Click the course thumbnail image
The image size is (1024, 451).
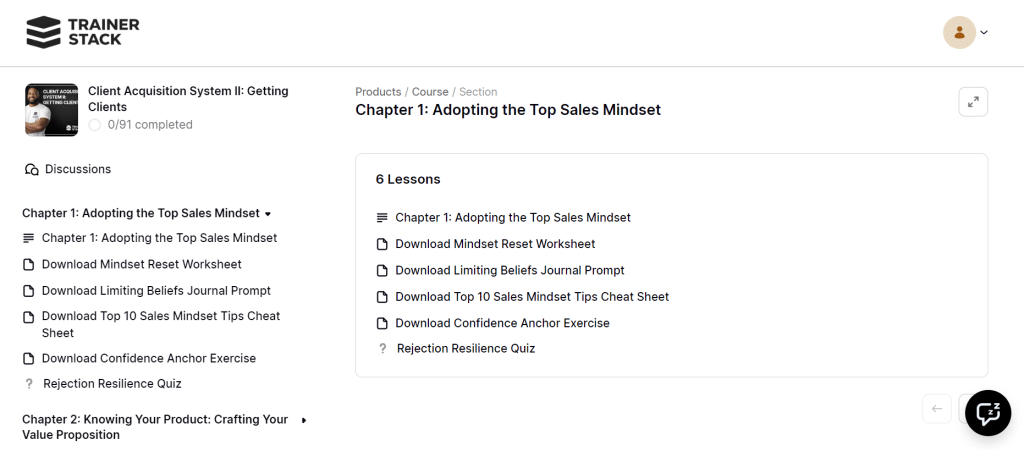[x=52, y=109]
